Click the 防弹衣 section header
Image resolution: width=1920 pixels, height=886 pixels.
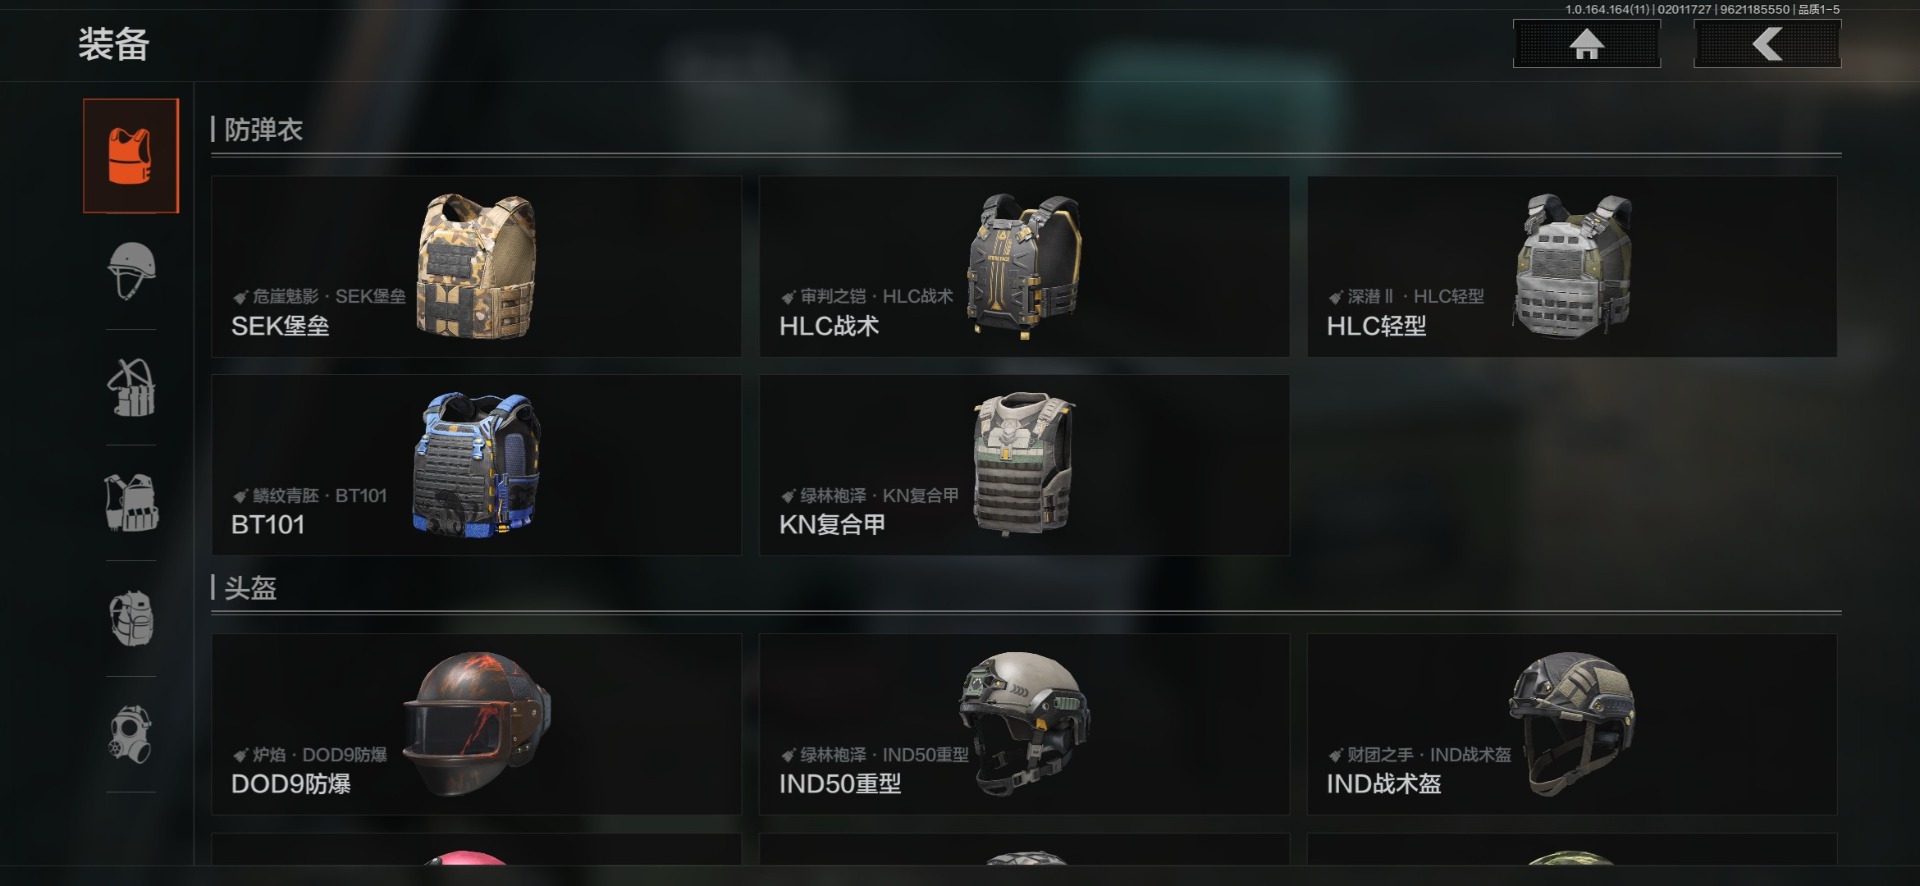click(x=263, y=130)
